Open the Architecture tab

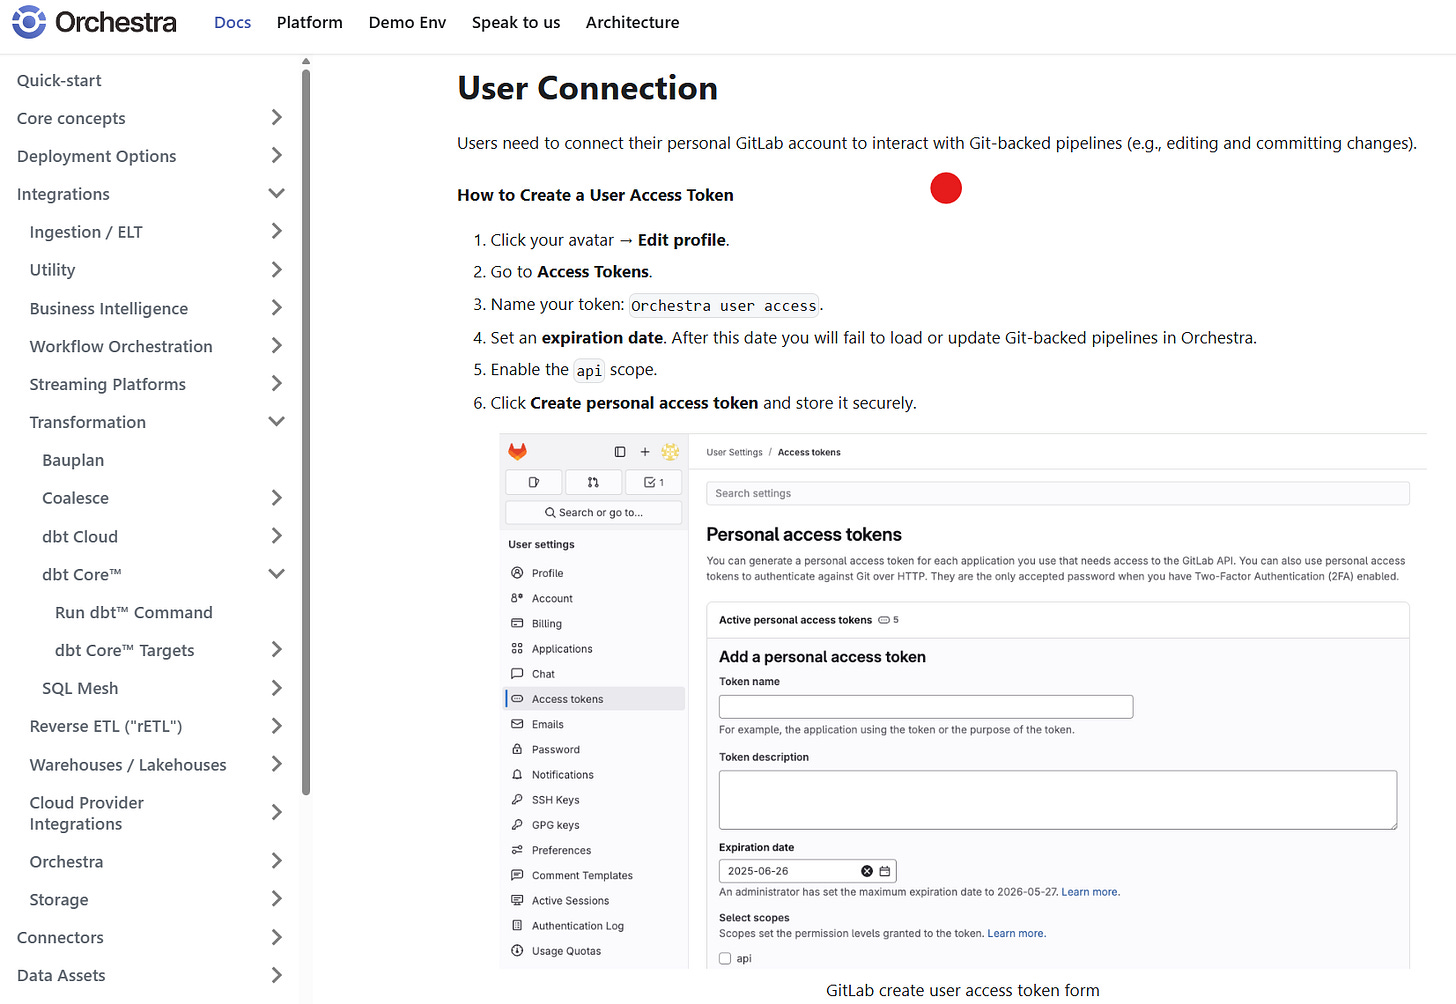632,22
